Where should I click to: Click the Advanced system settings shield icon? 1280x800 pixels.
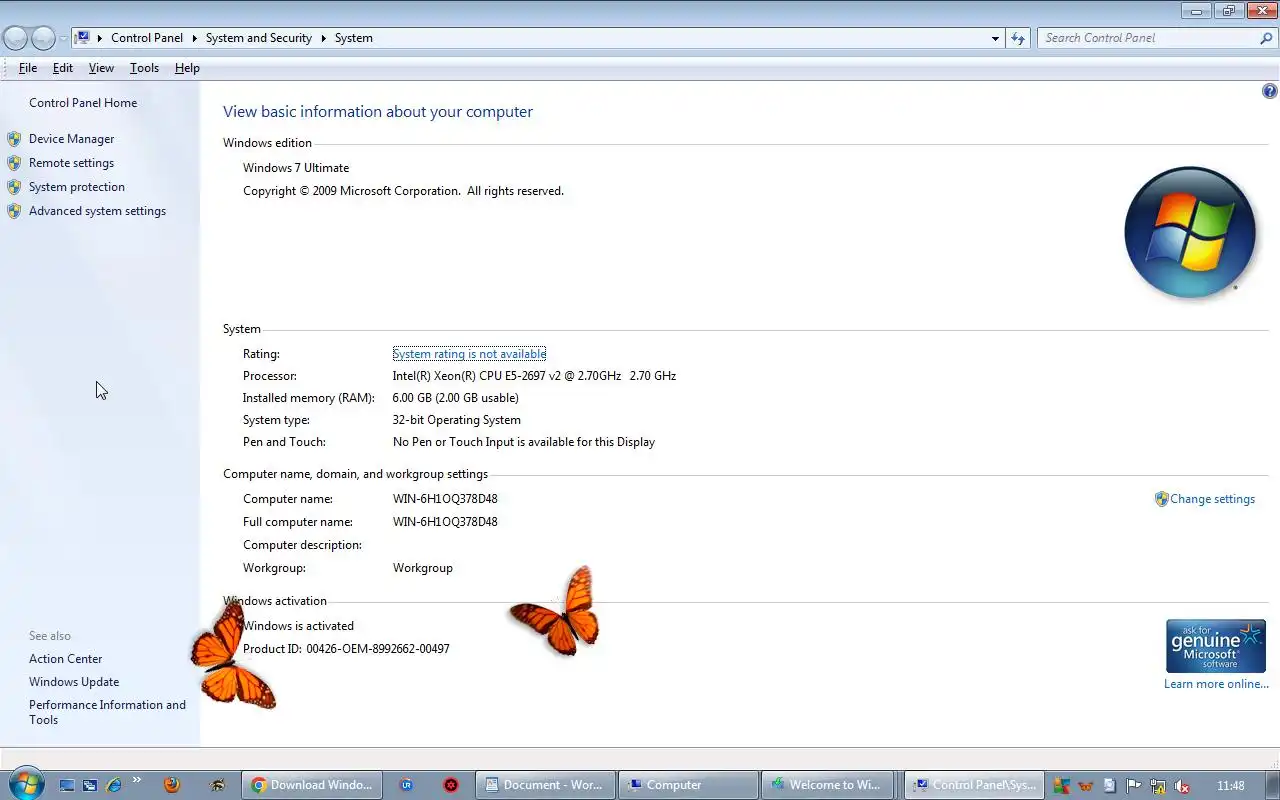coord(14,211)
